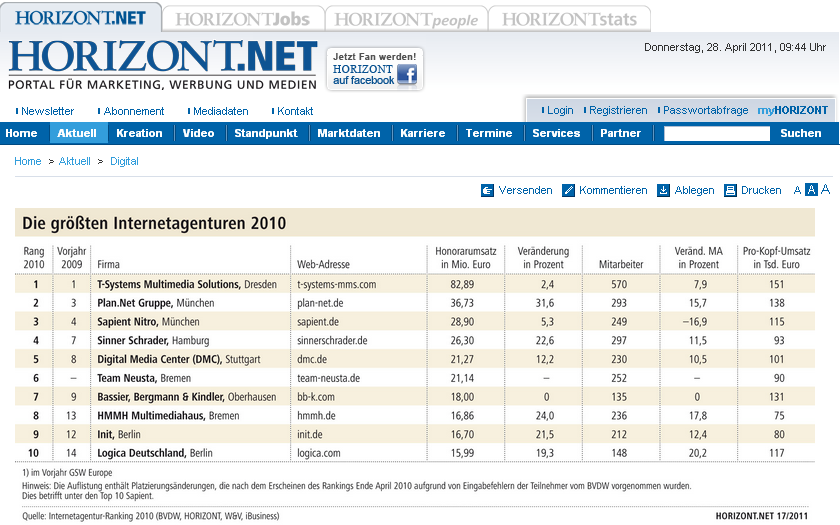
Task: Click the Kommentieren text link
Action: [613, 190]
